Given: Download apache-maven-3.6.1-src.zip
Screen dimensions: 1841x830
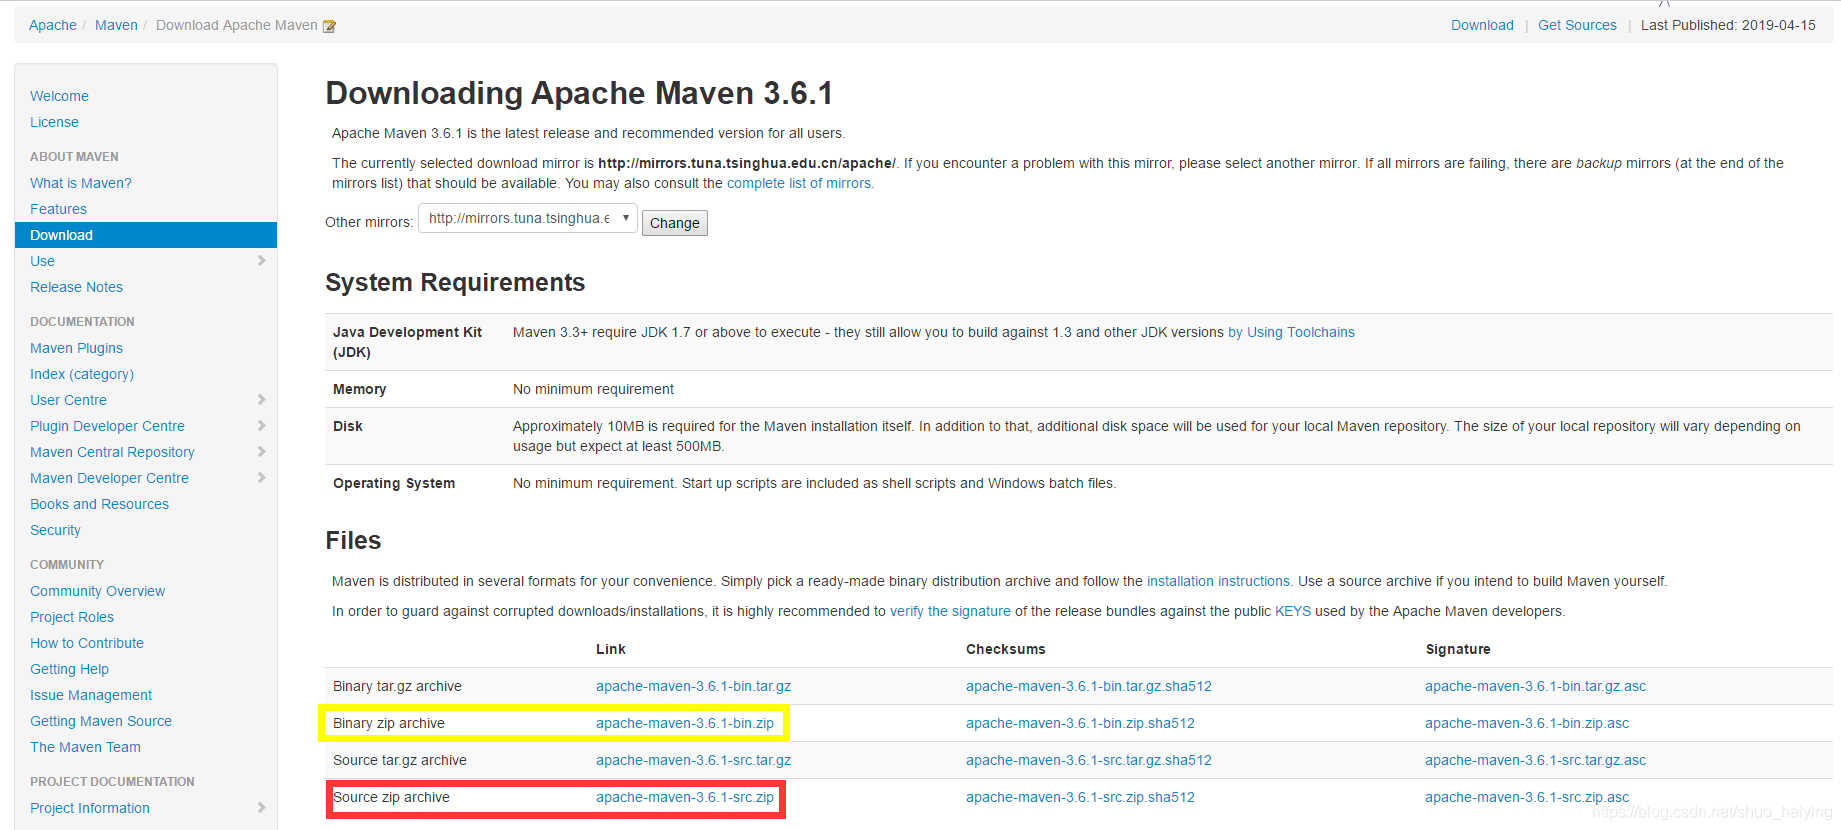Looking at the screenshot, I should click(685, 797).
